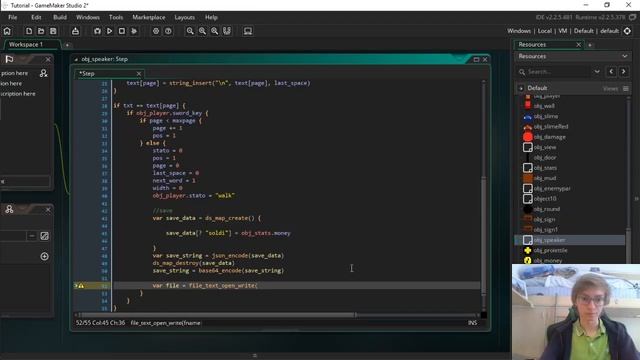Add new resource panel tab with plus
The height and width of the screenshot is (360, 640).
pyautogui.click(x=590, y=45)
